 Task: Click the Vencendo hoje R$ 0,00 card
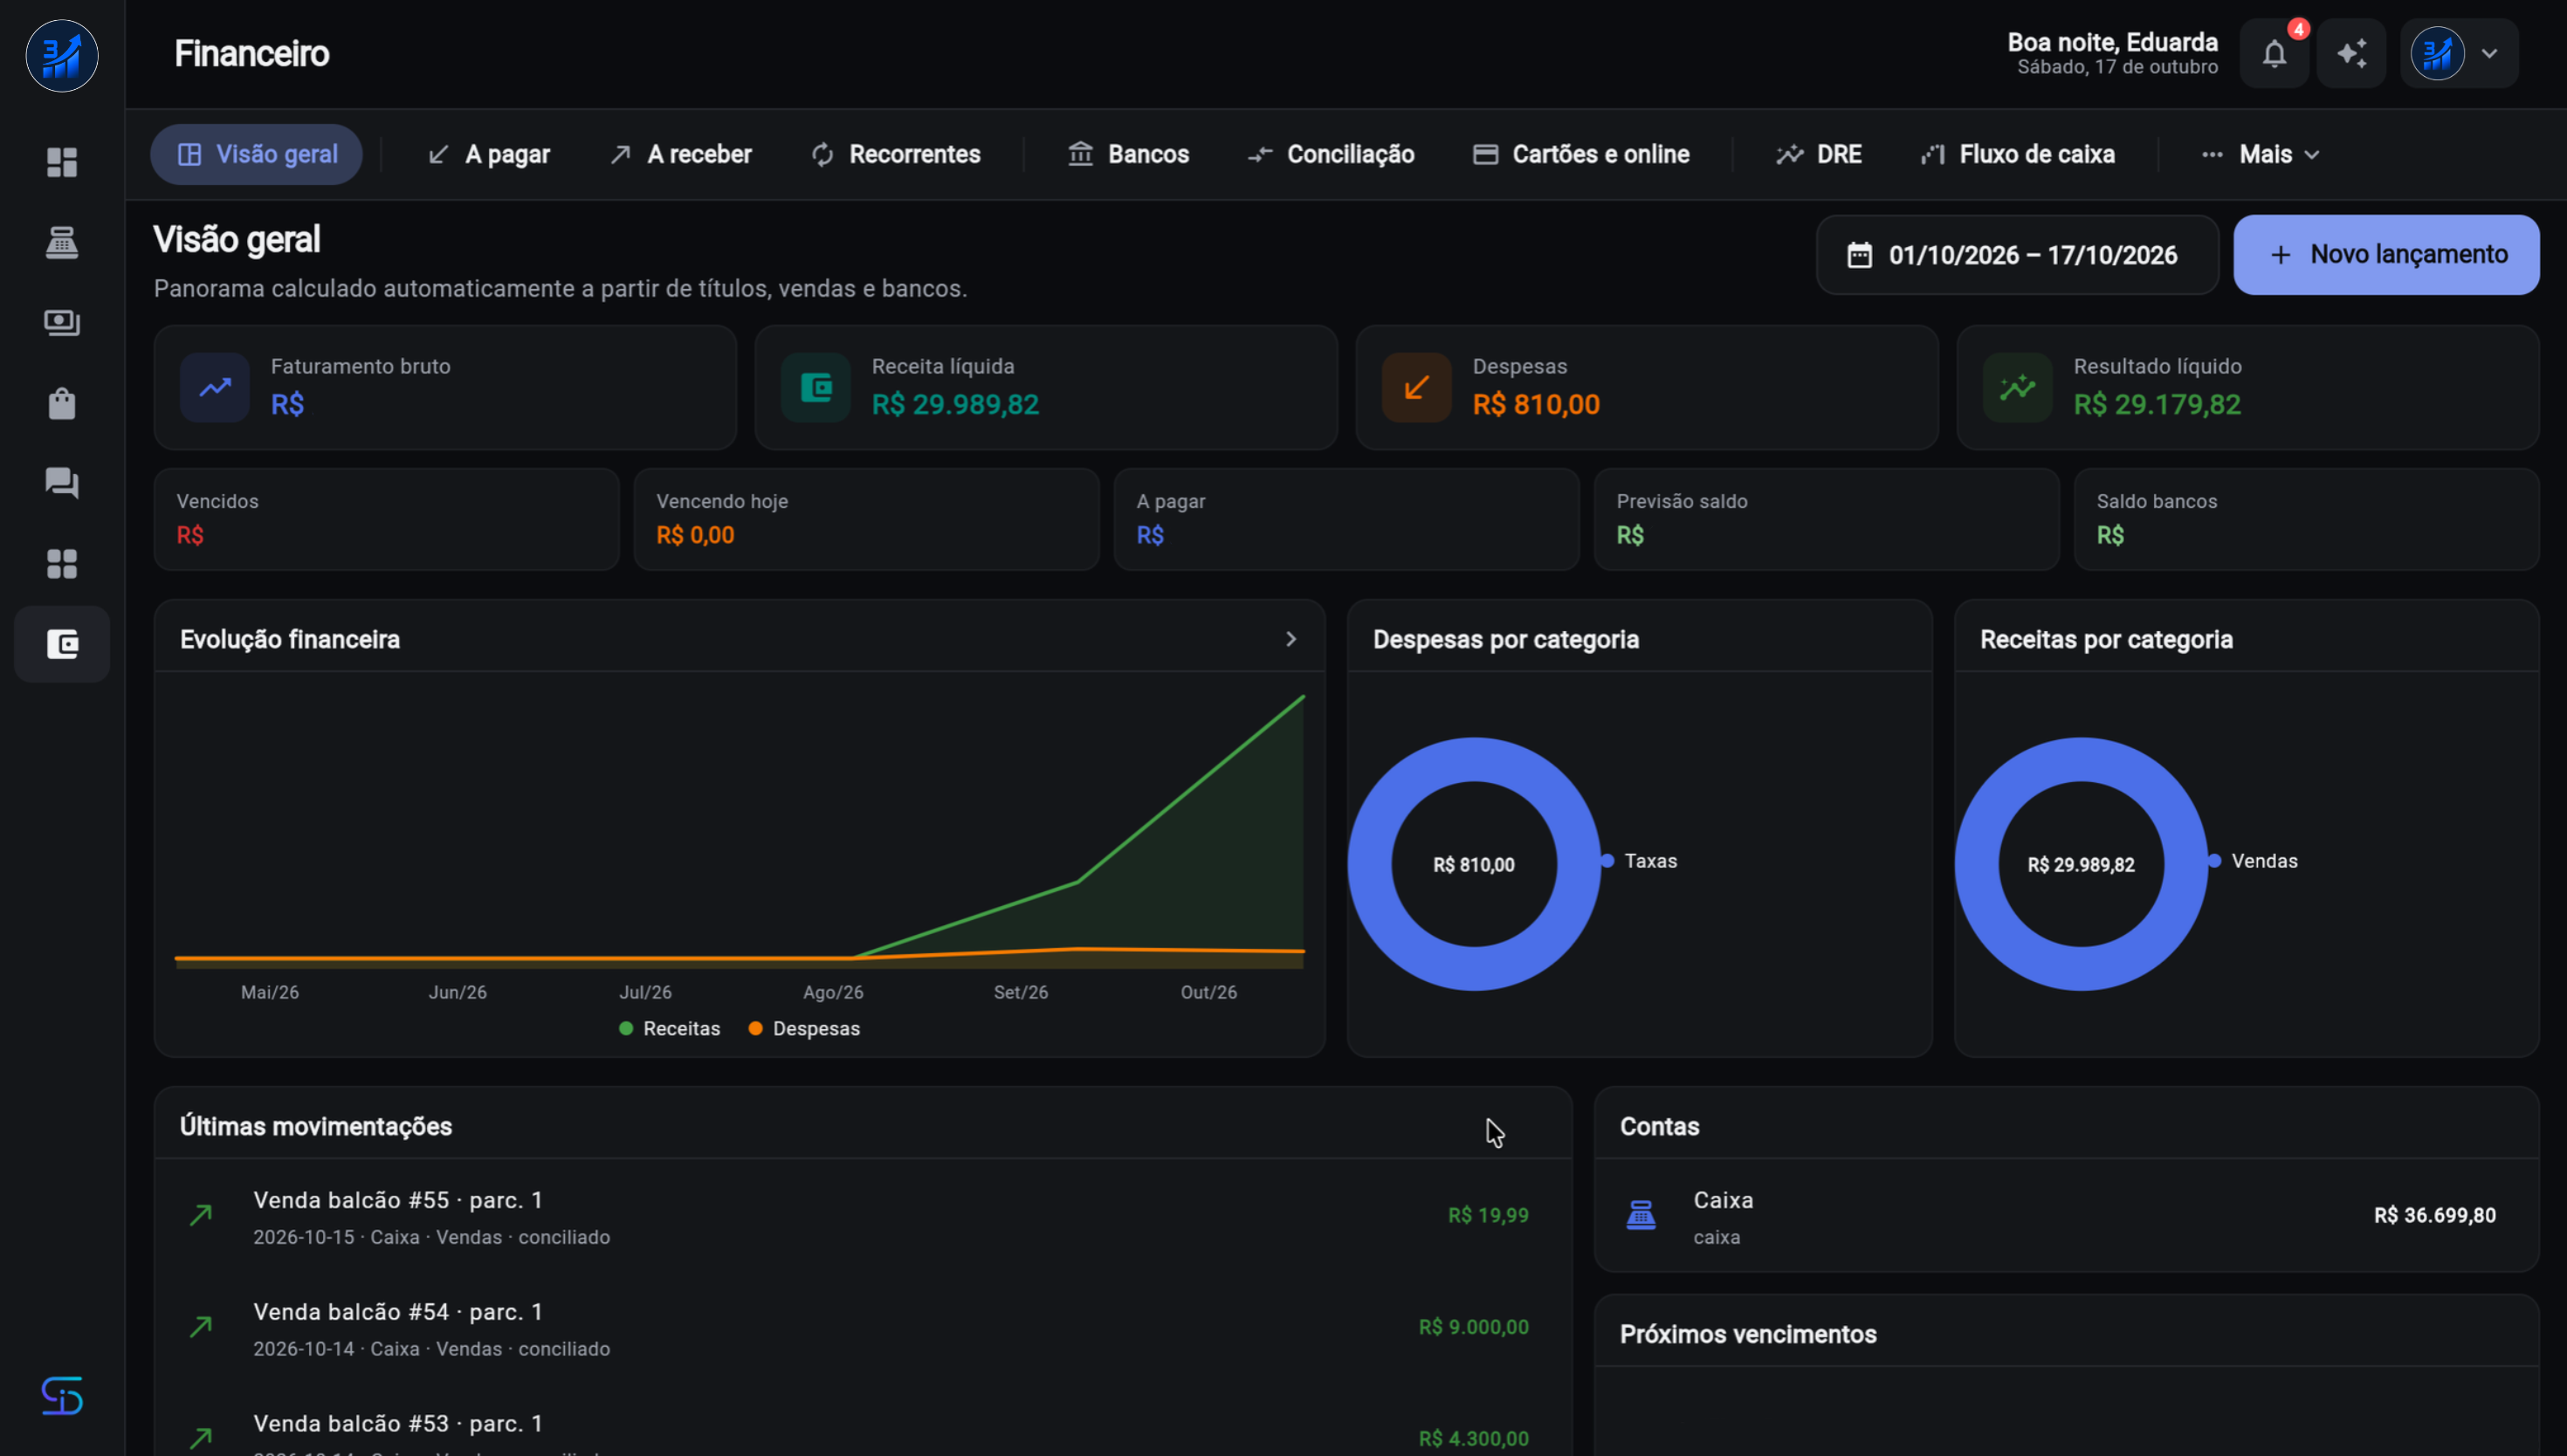[867, 519]
